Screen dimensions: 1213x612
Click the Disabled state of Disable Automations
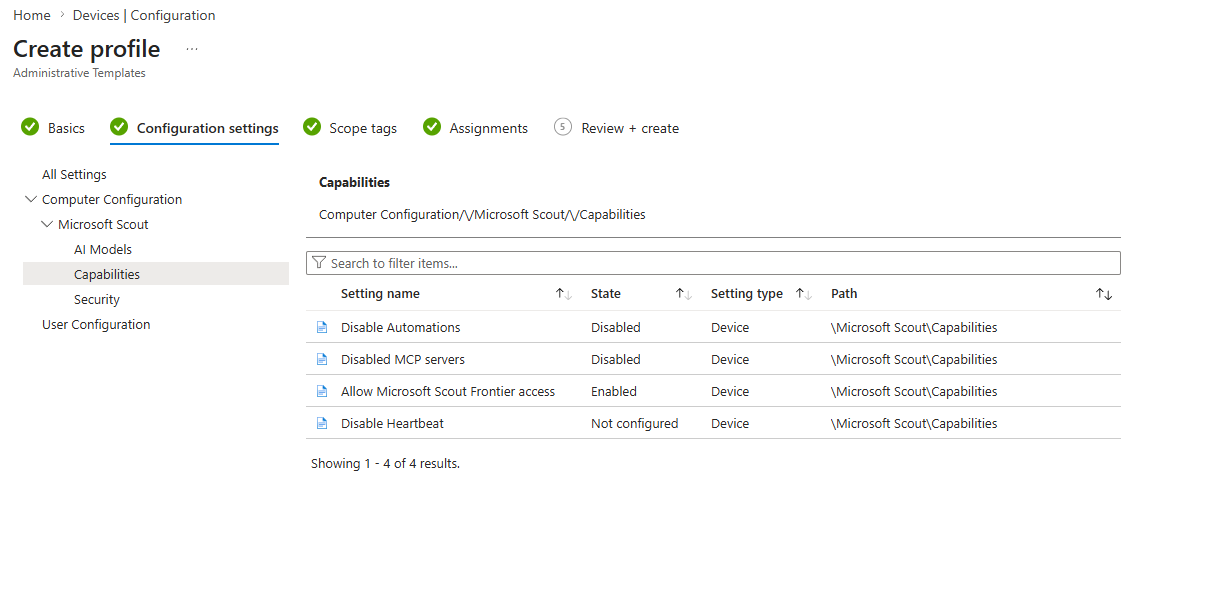point(616,327)
